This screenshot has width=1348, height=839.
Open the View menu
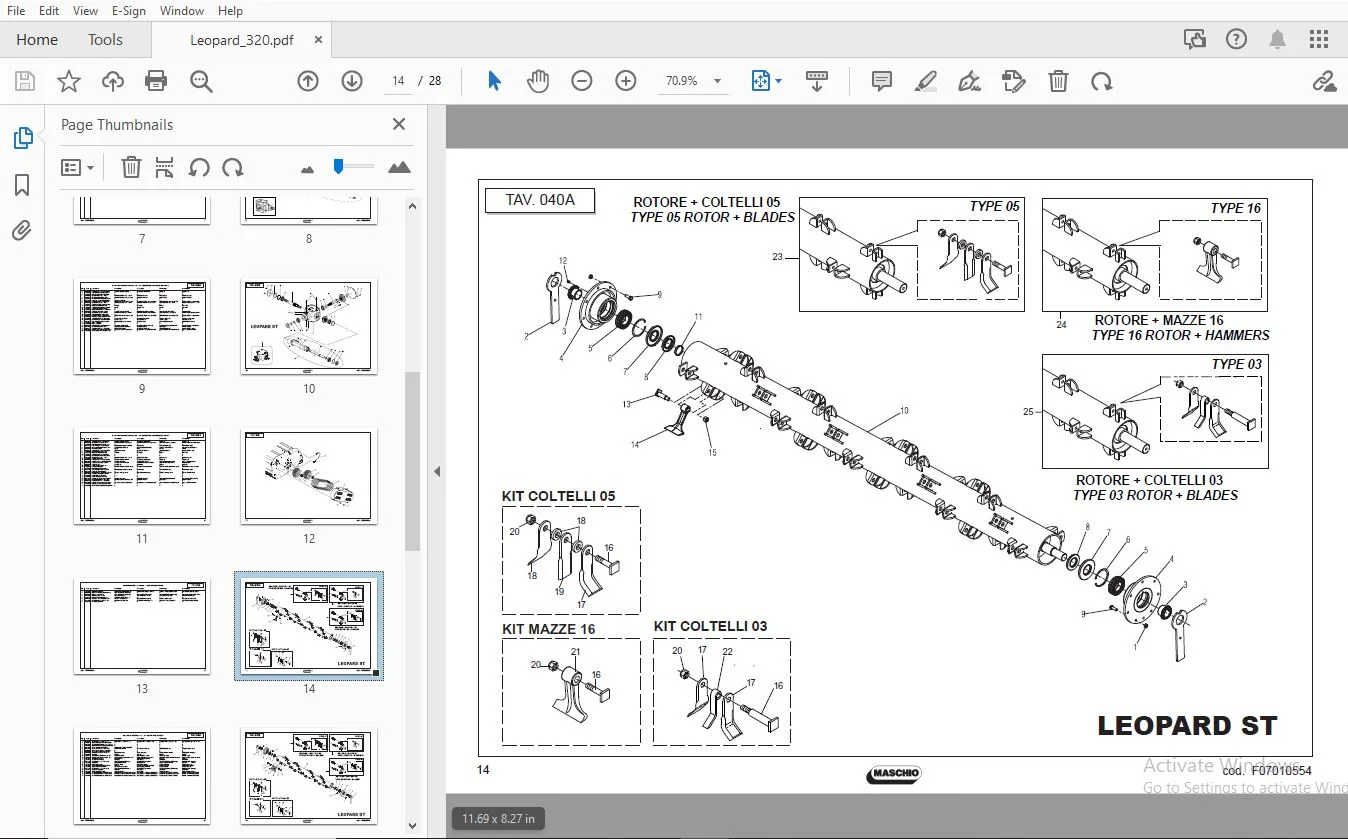pyautogui.click(x=86, y=11)
